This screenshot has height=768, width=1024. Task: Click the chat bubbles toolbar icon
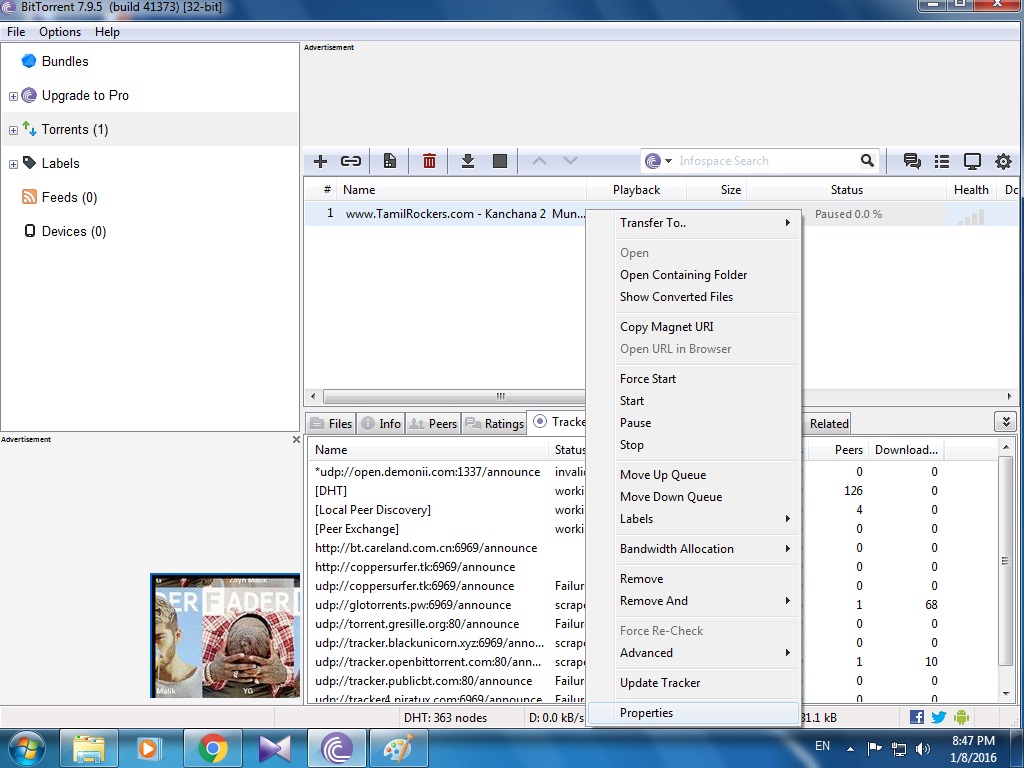point(912,161)
